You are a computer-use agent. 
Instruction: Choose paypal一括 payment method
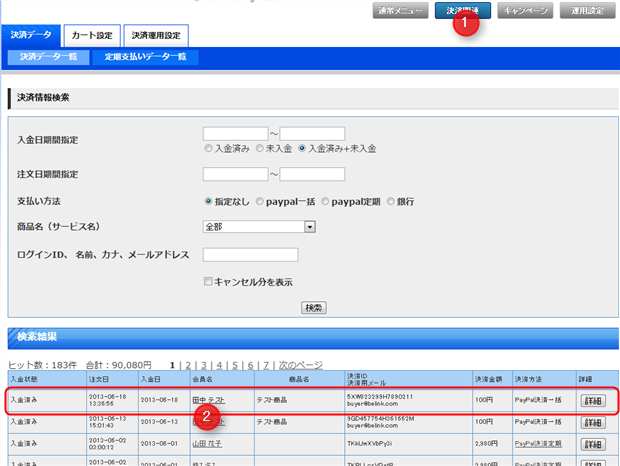point(260,201)
